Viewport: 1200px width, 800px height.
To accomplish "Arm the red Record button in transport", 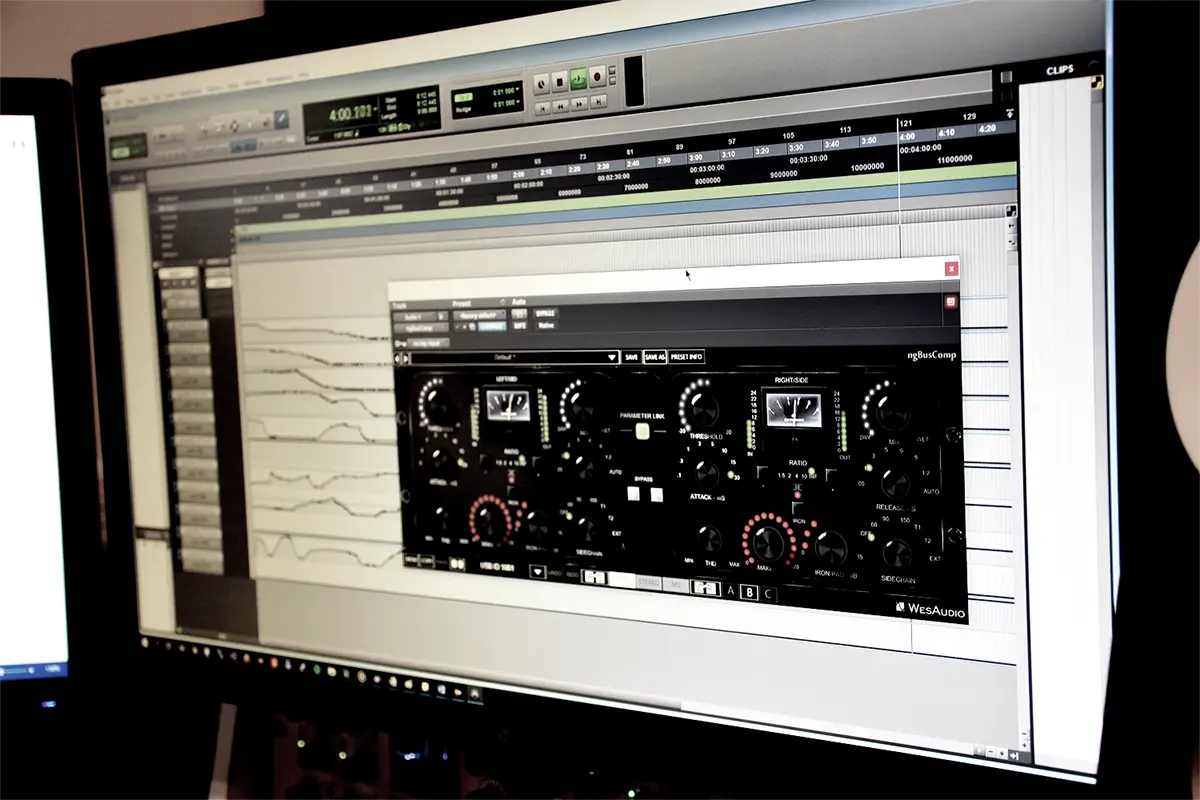I will [597, 77].
